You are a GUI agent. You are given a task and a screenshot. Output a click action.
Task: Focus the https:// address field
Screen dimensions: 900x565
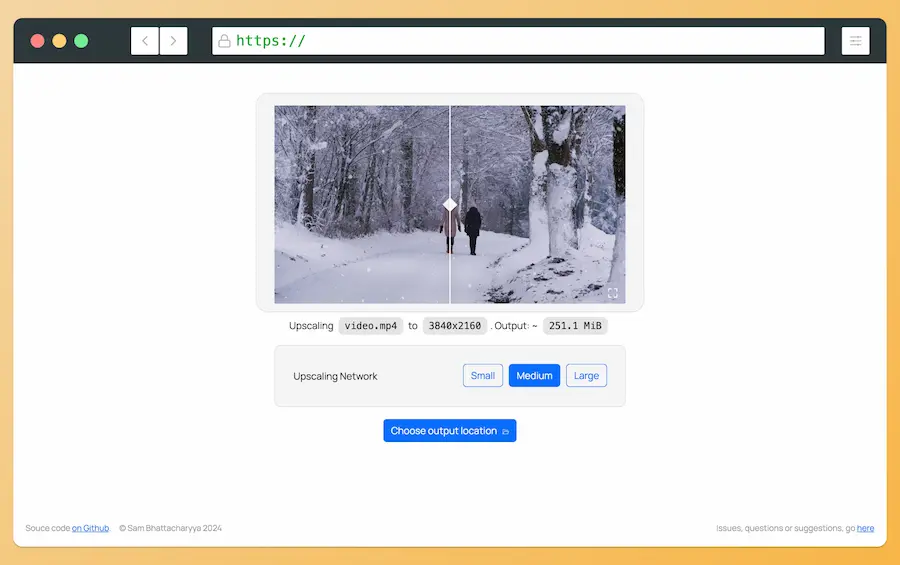point(520,41)
